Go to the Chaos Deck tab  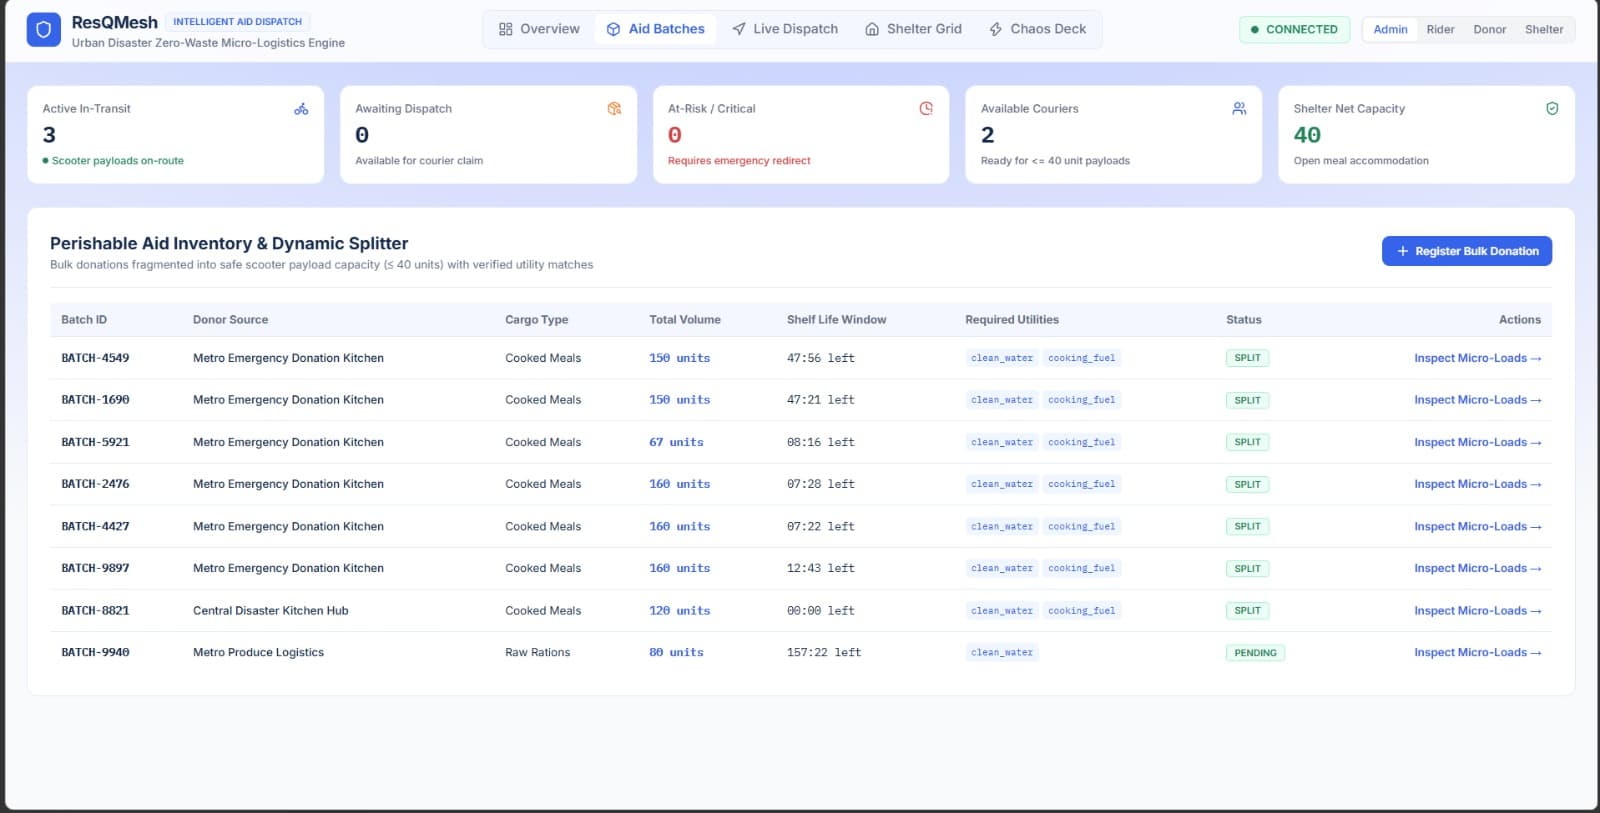[1038, 29]
